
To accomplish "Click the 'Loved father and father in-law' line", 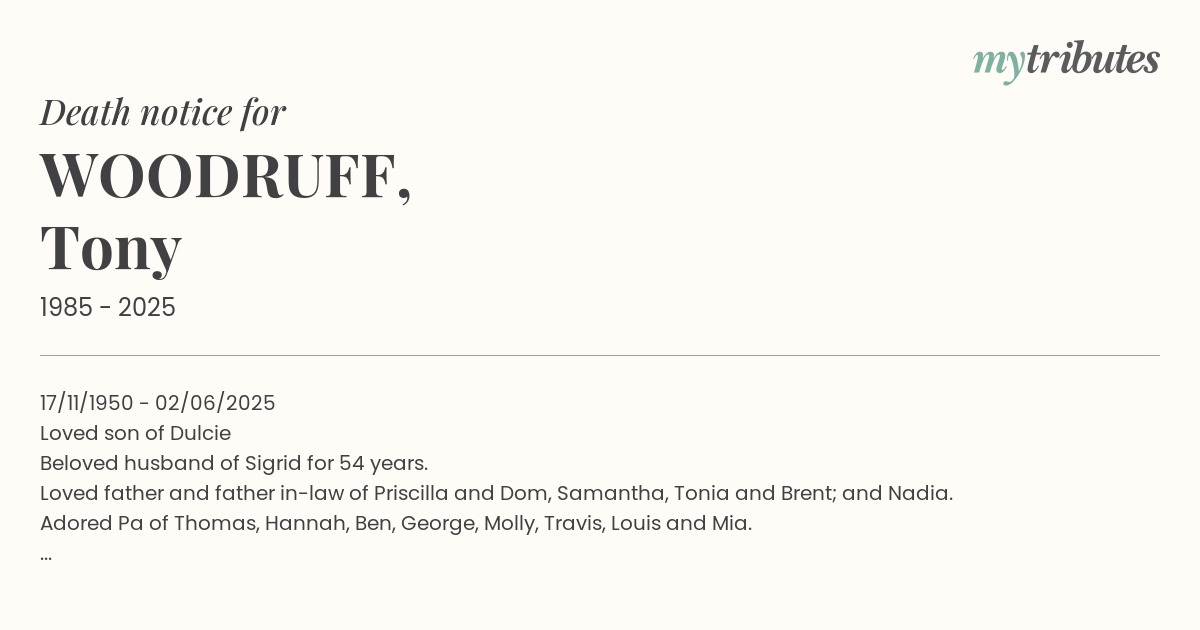I will [x=496, y=493].
